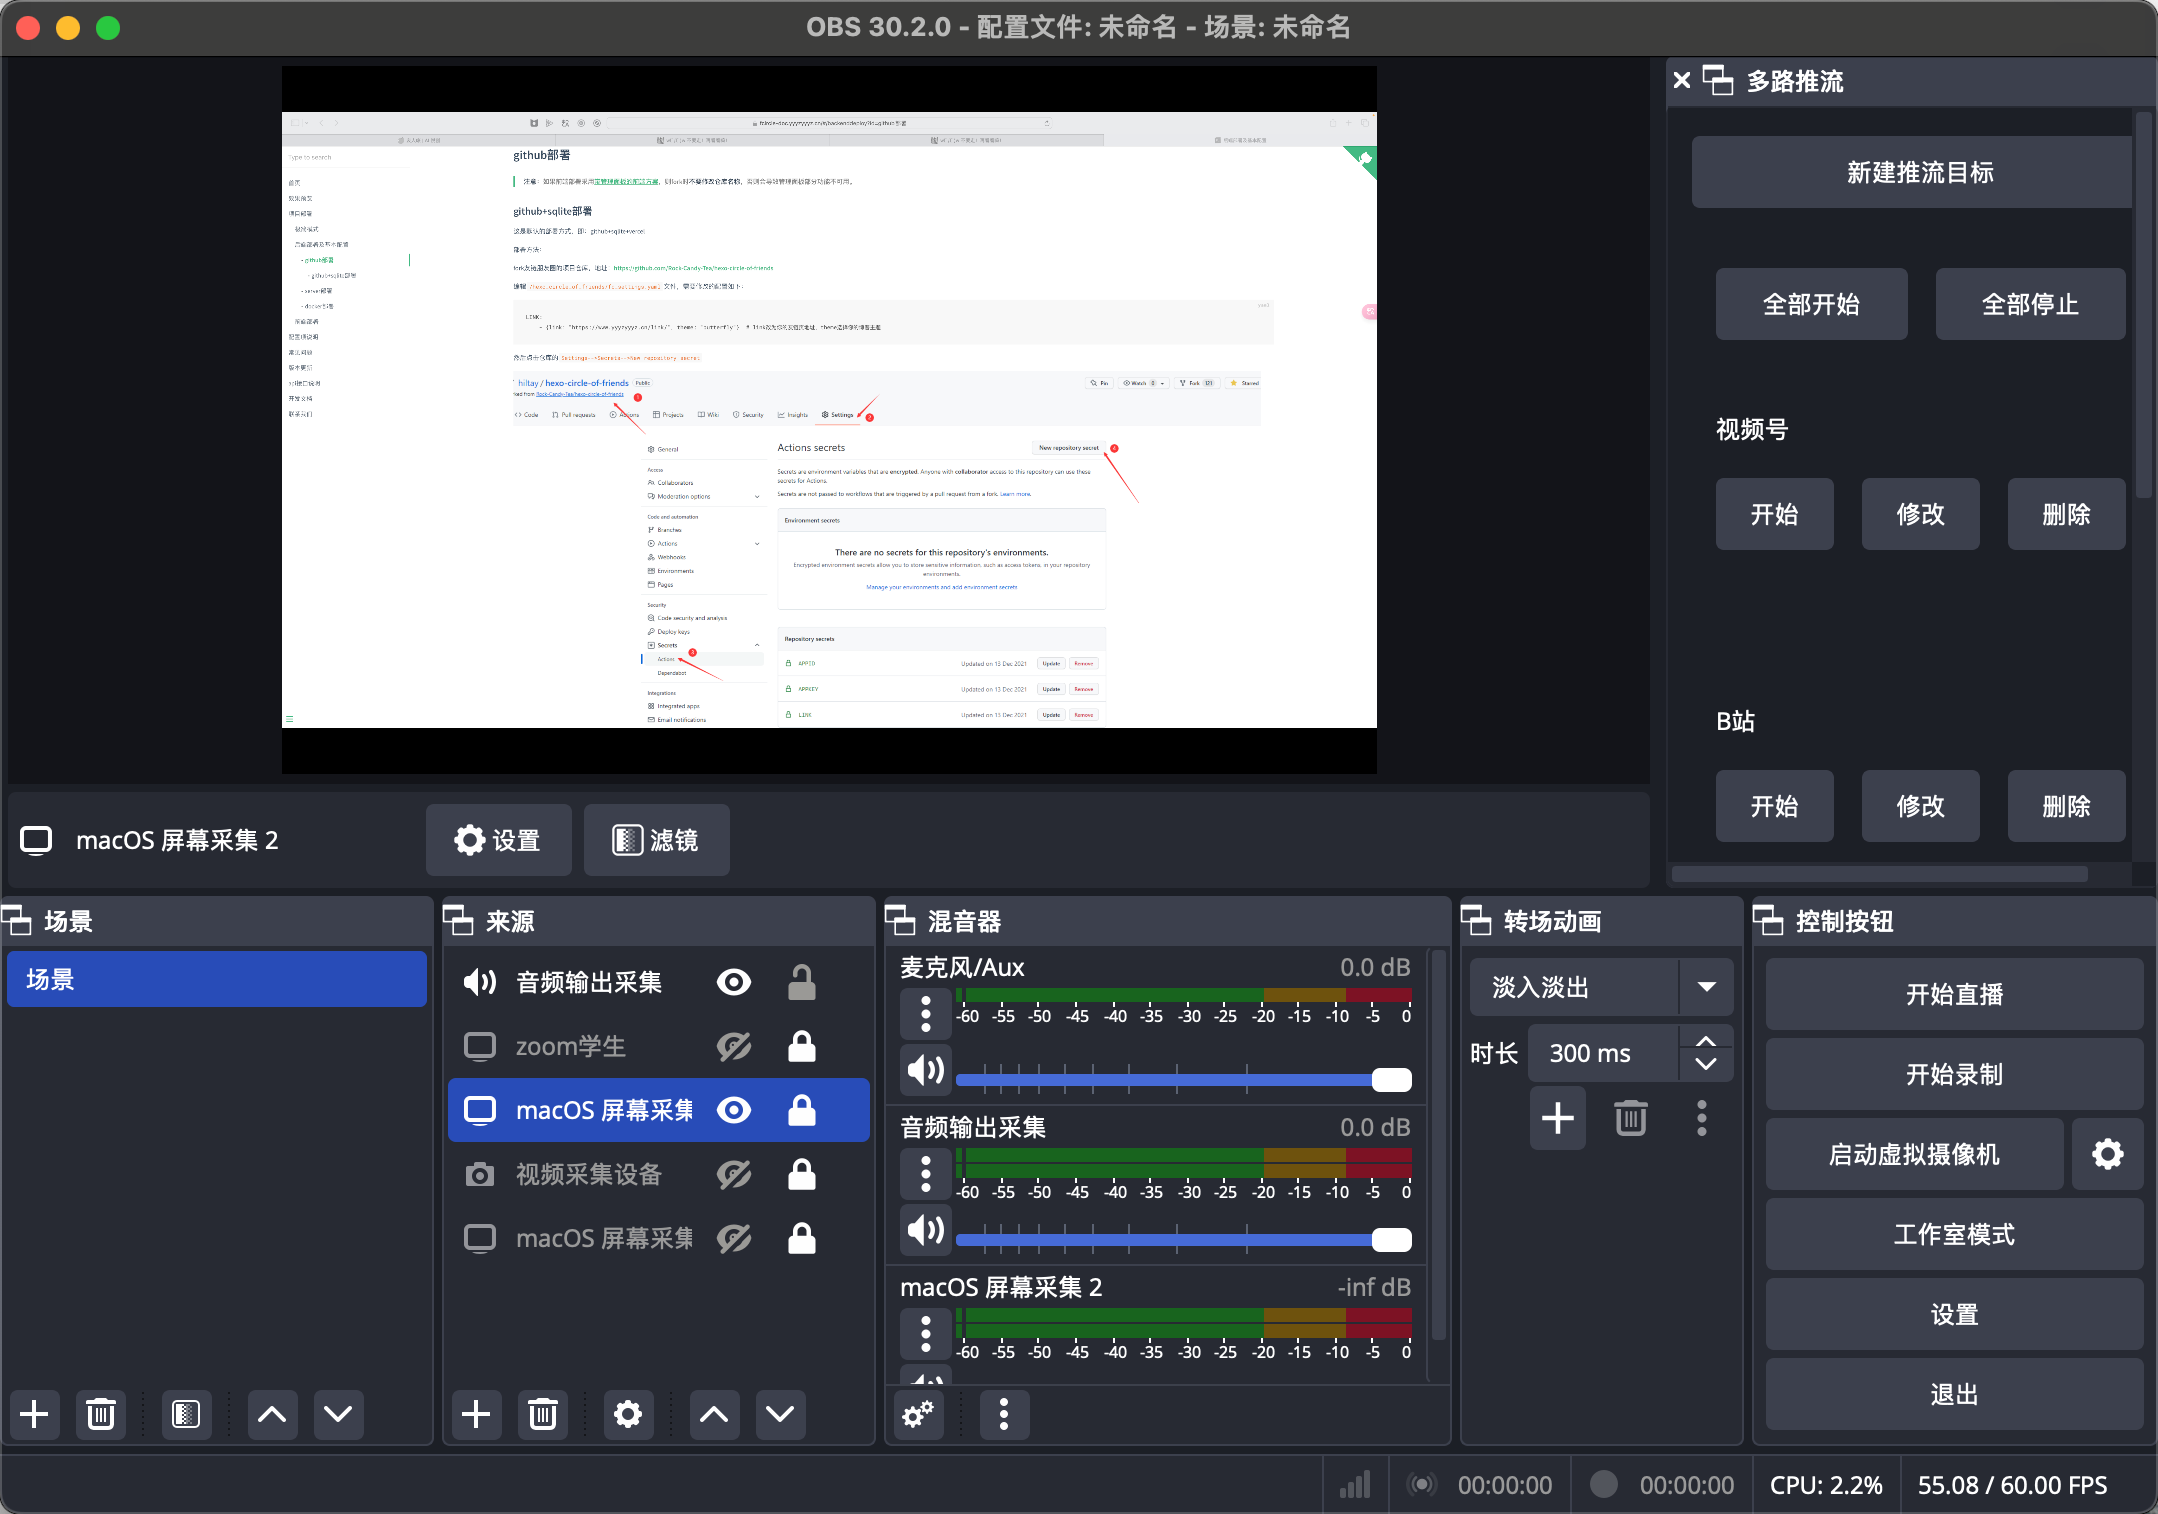This screenshot has height=1514, width=2158.
Task: Click the preview screen capture thumbnail
Action: tap(829, 420)
